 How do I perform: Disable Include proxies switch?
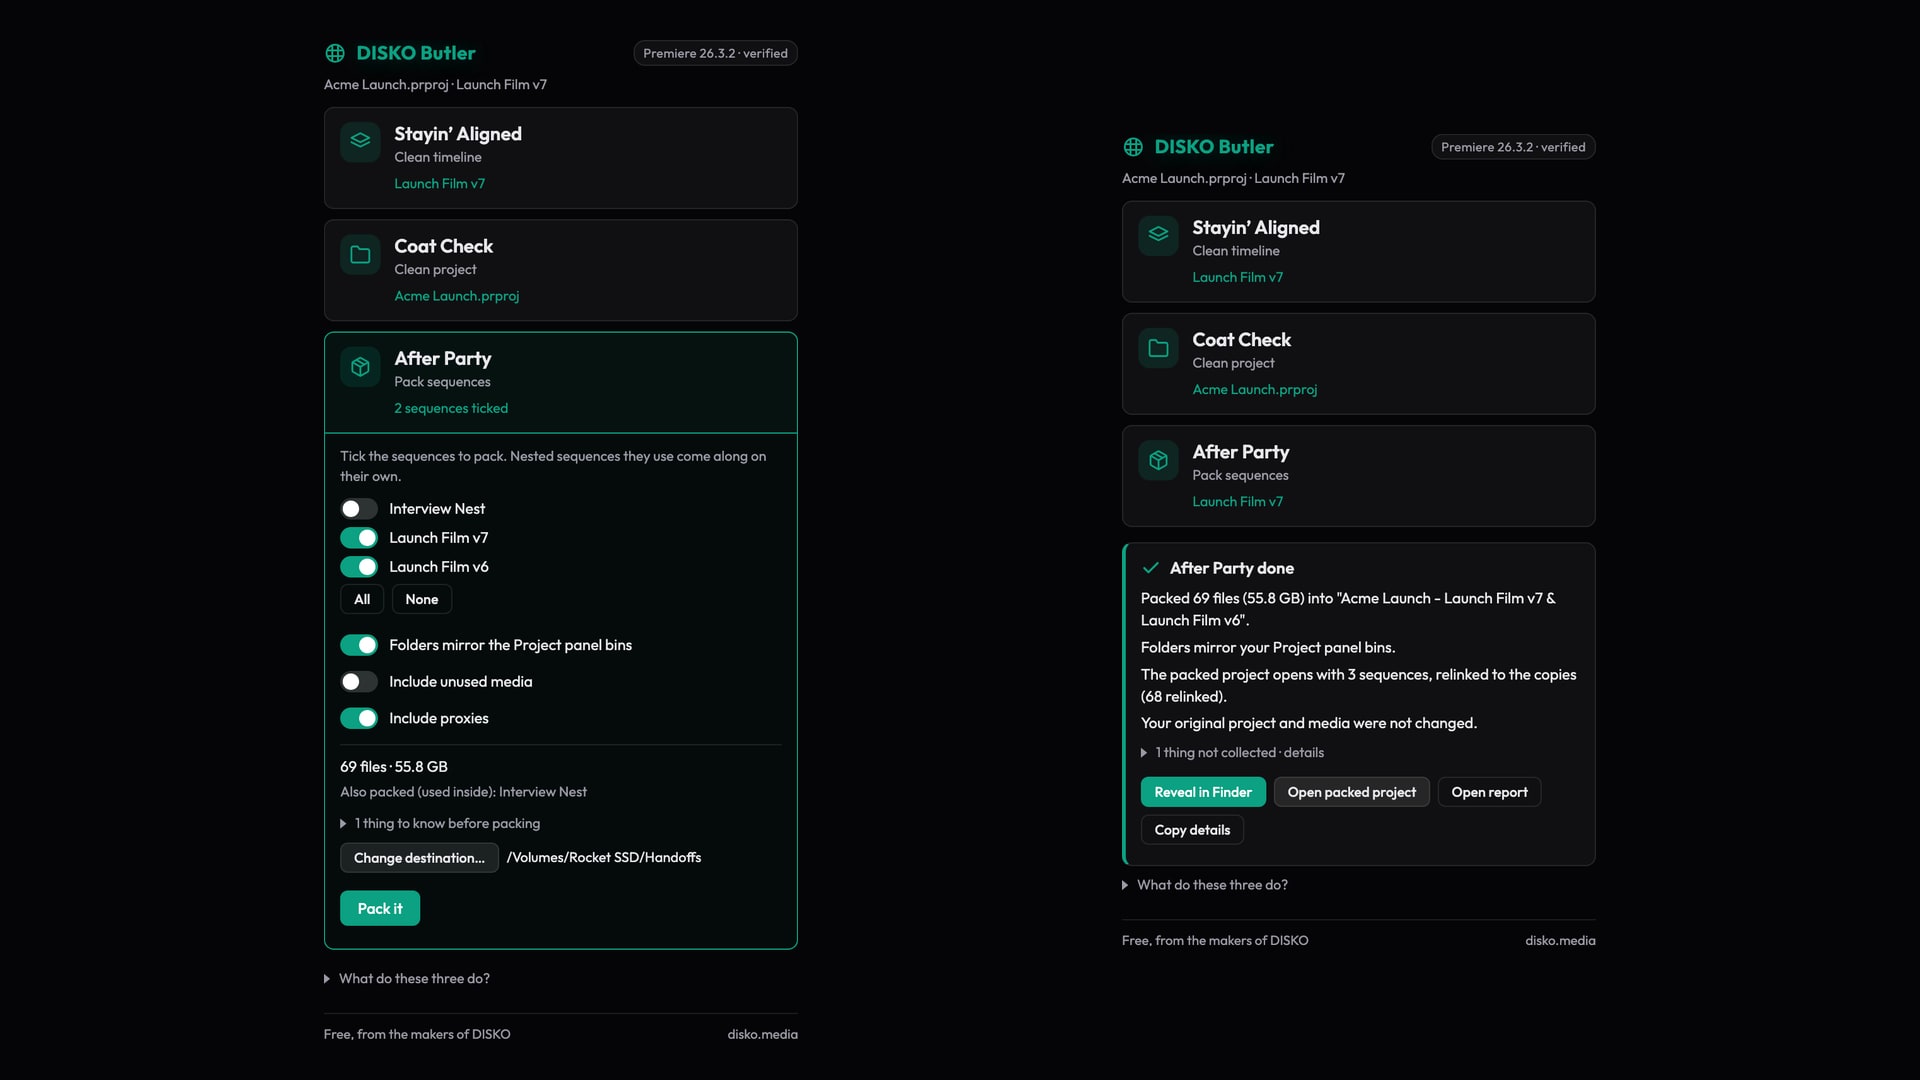coord(359,719)
